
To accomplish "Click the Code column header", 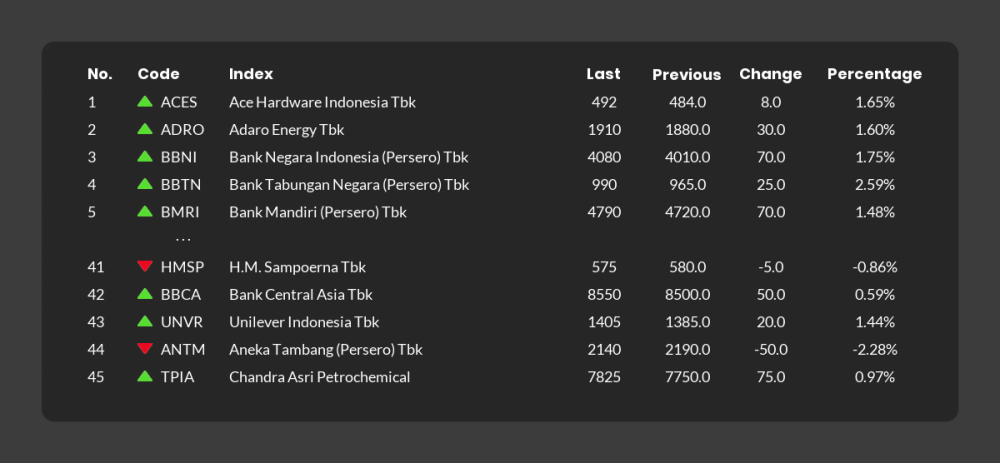I will (158, 74).
